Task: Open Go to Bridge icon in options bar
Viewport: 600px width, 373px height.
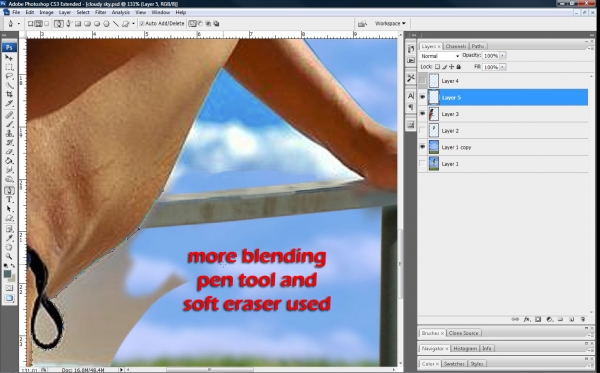Action: coord(362,24)
